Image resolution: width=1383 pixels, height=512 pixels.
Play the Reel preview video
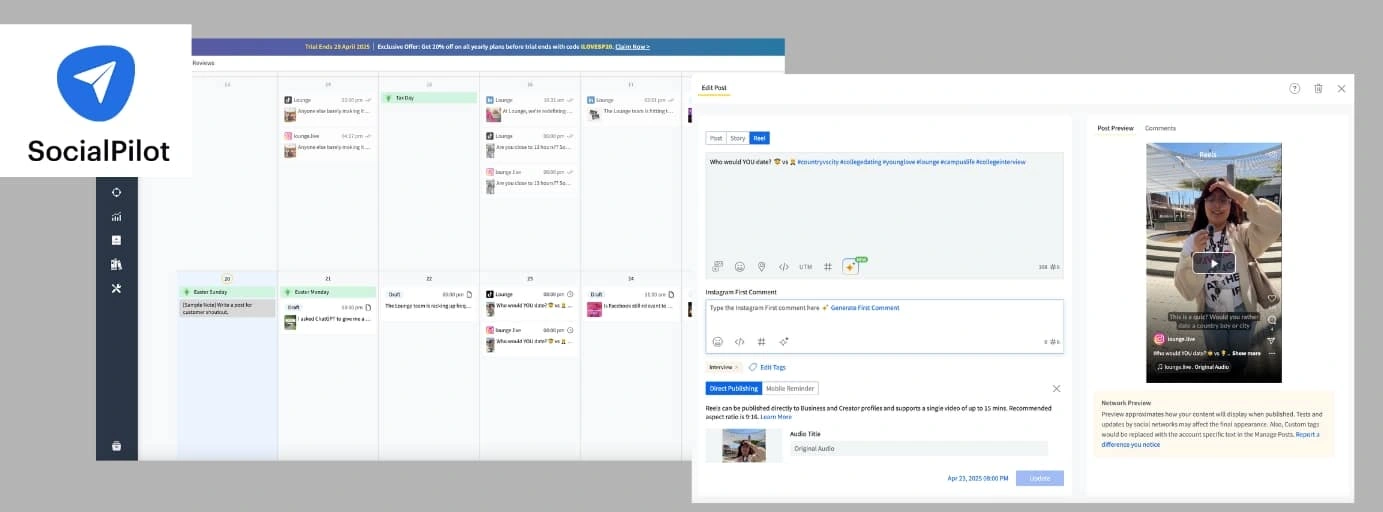[x=1213, y=263]
